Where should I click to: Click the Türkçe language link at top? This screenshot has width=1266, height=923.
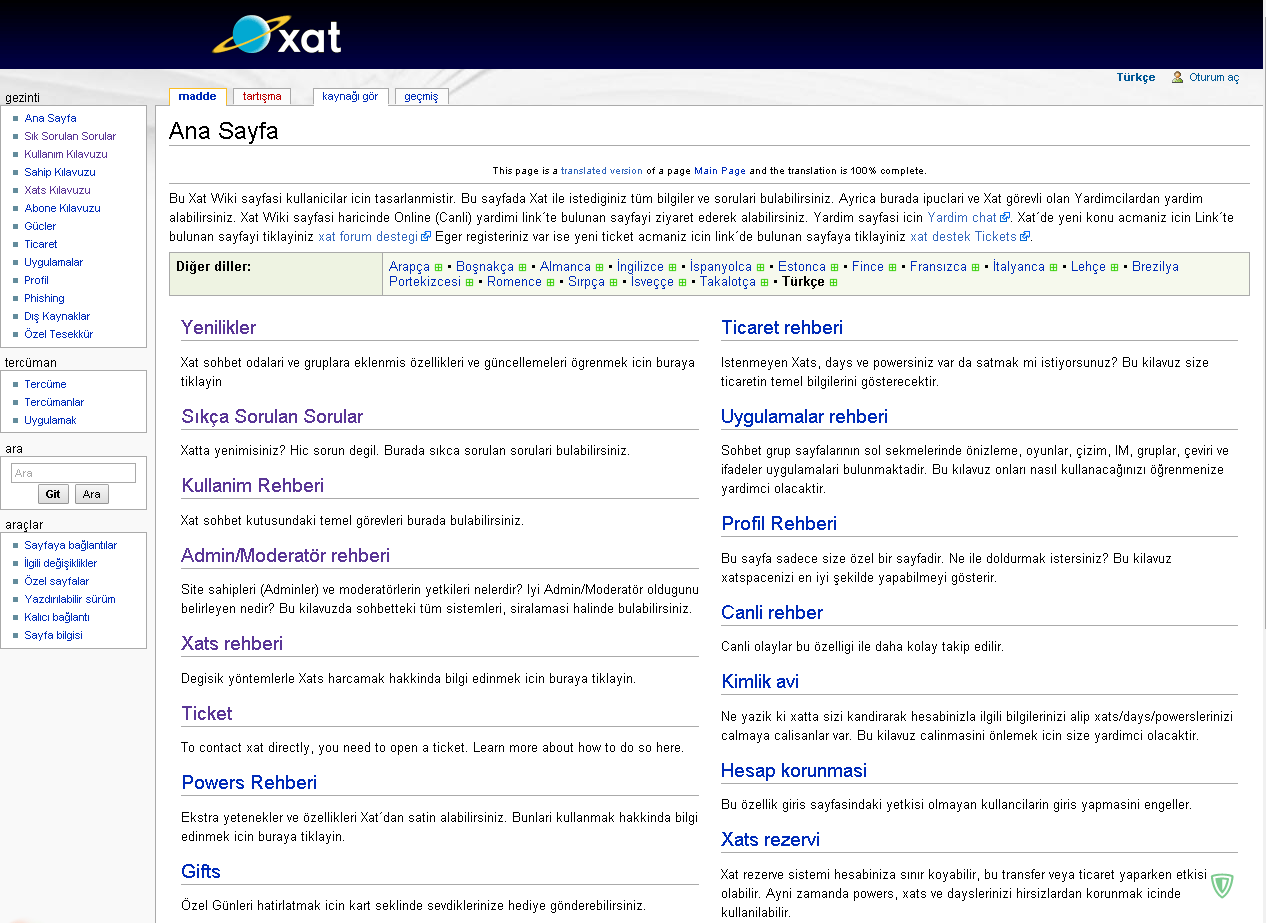point(1136,77)
